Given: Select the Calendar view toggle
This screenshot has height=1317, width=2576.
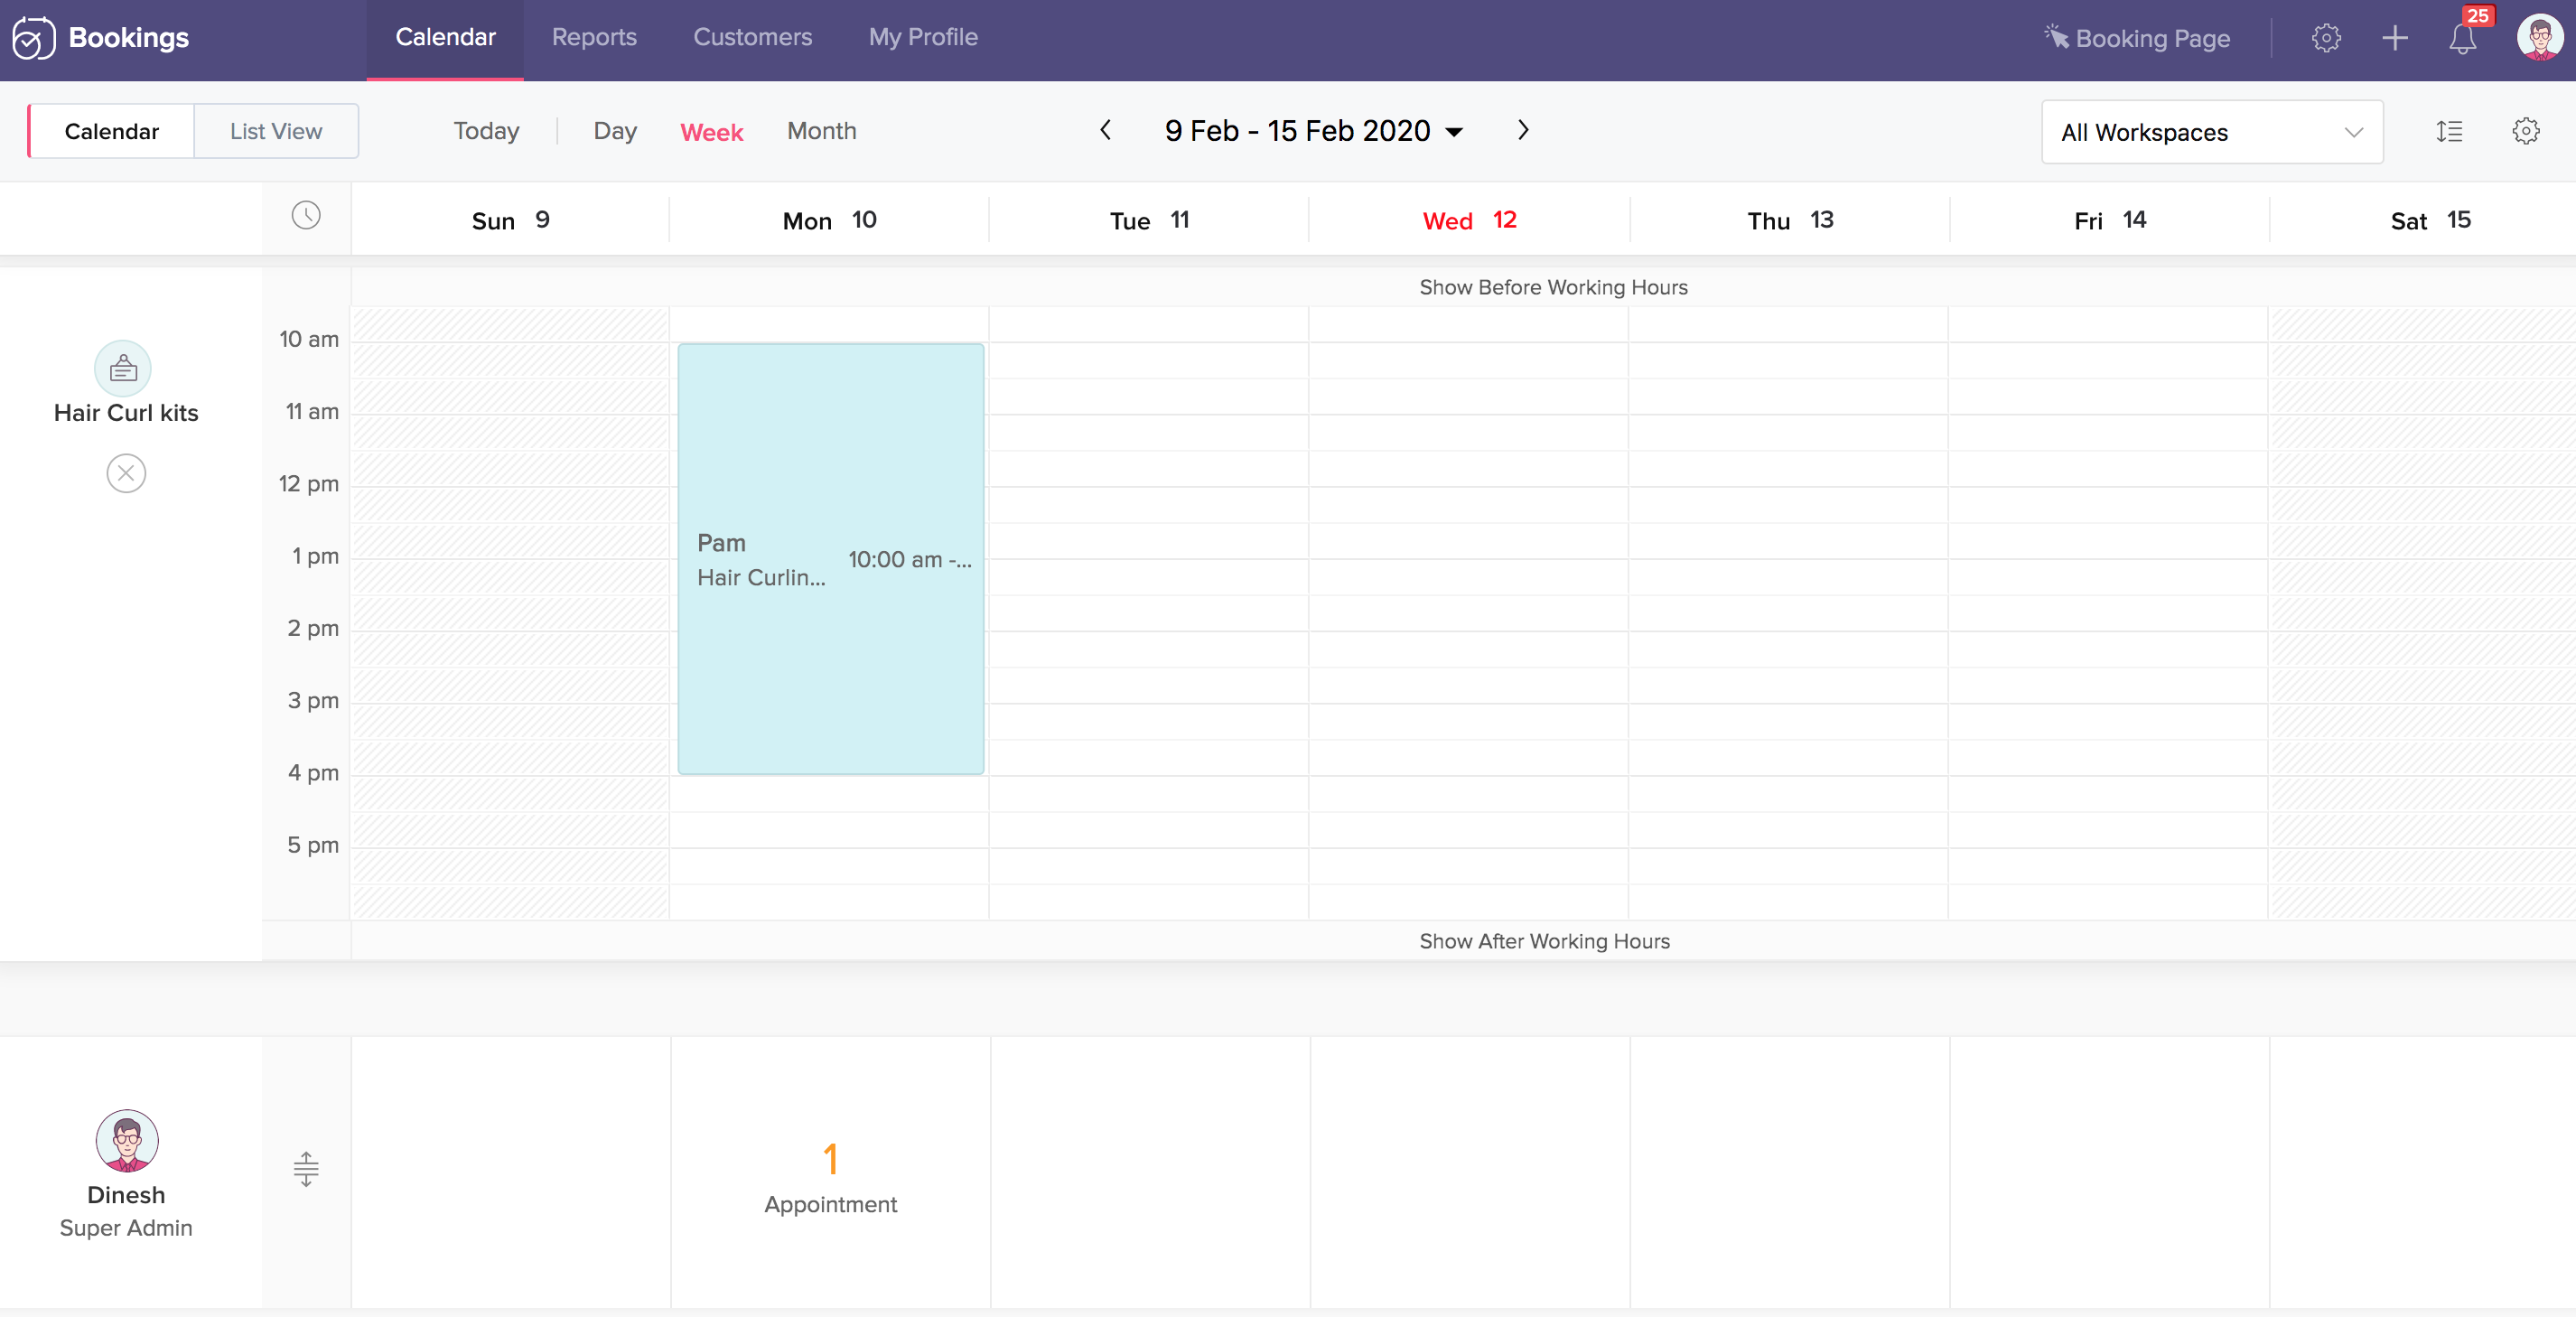Looking at the screenshot, I should 111,131.
